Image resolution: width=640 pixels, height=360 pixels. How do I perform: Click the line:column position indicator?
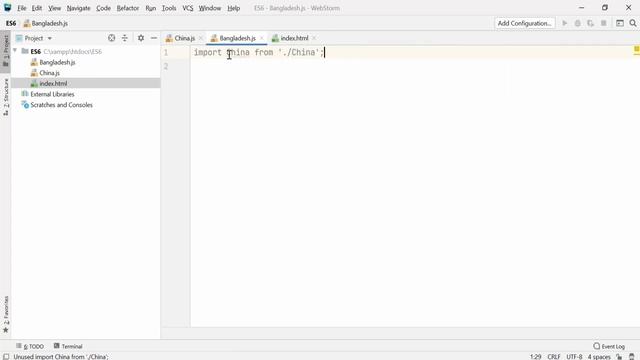pos(535,356)
